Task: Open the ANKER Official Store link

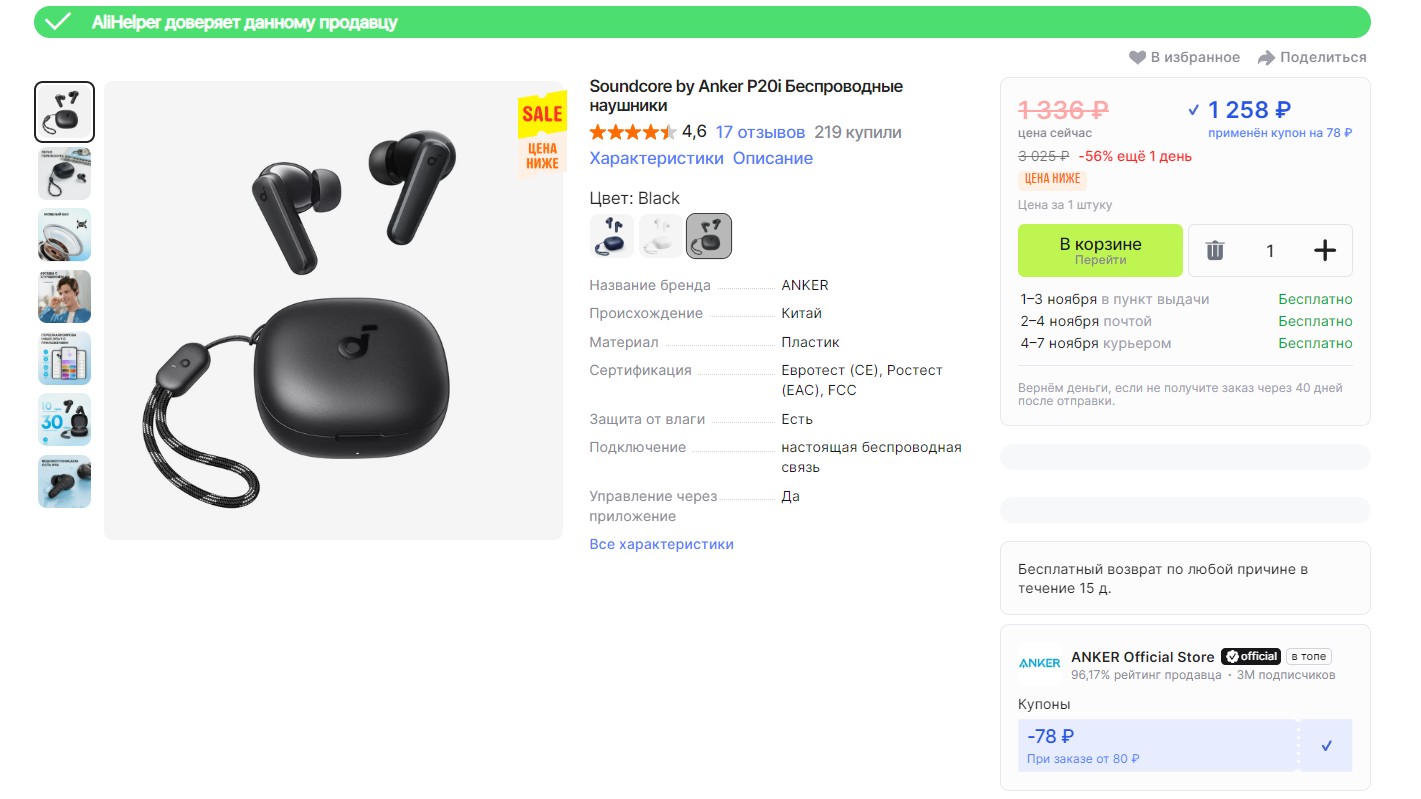Action: click(x=1142, y=657)
